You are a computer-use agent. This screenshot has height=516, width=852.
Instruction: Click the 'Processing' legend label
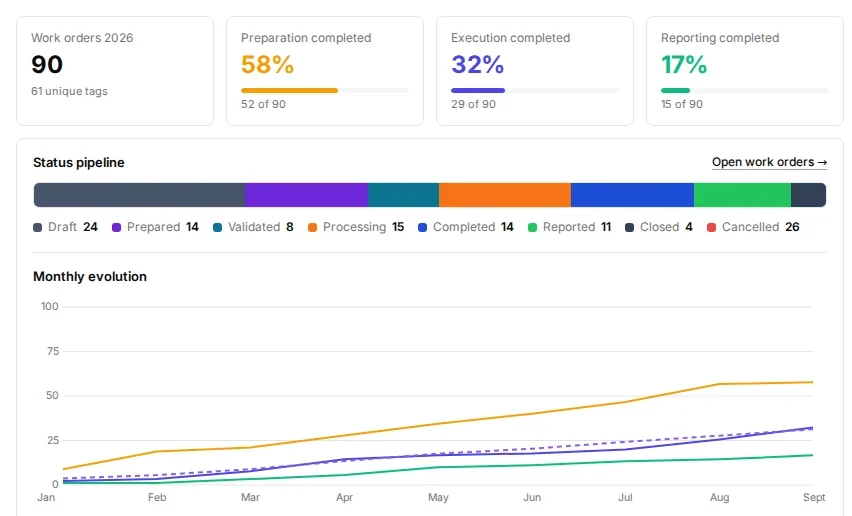(x=354, y=227)
